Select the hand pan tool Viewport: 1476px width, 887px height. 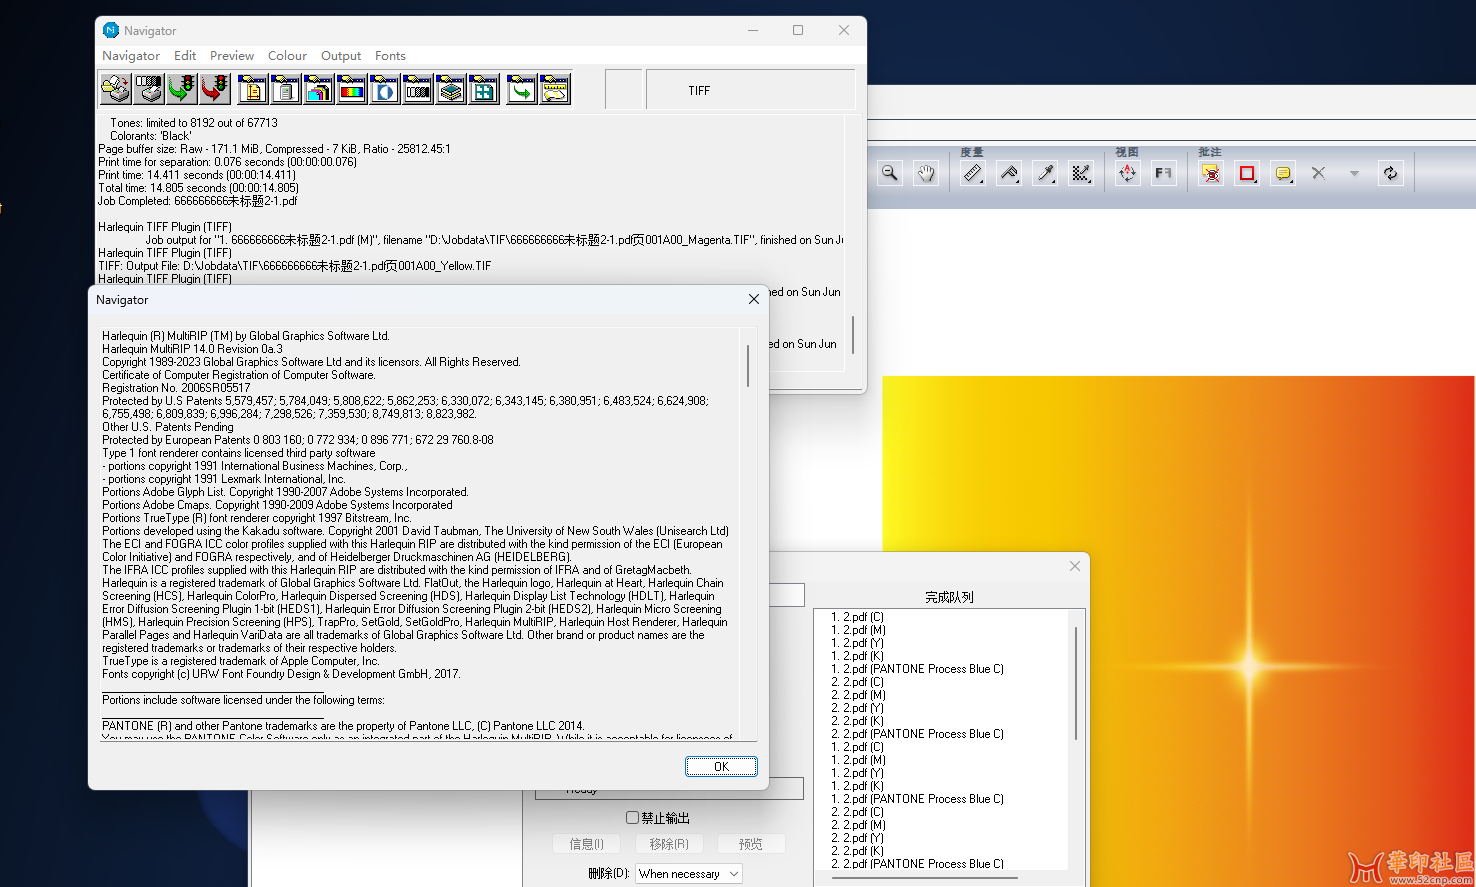tap(926, 173)
